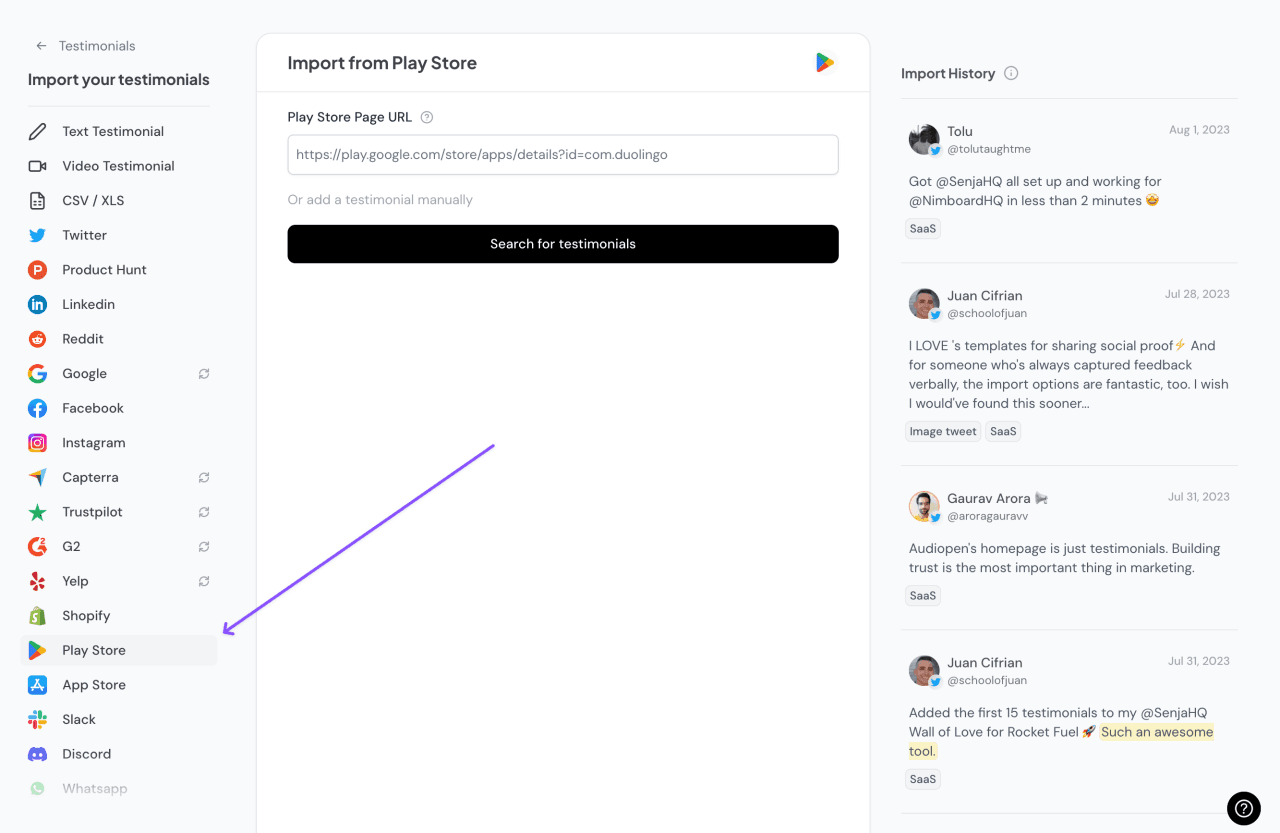This screenshot has width=1280, height=833.
Task: Click the Reddit logo icon
Action: pos(37,339)
